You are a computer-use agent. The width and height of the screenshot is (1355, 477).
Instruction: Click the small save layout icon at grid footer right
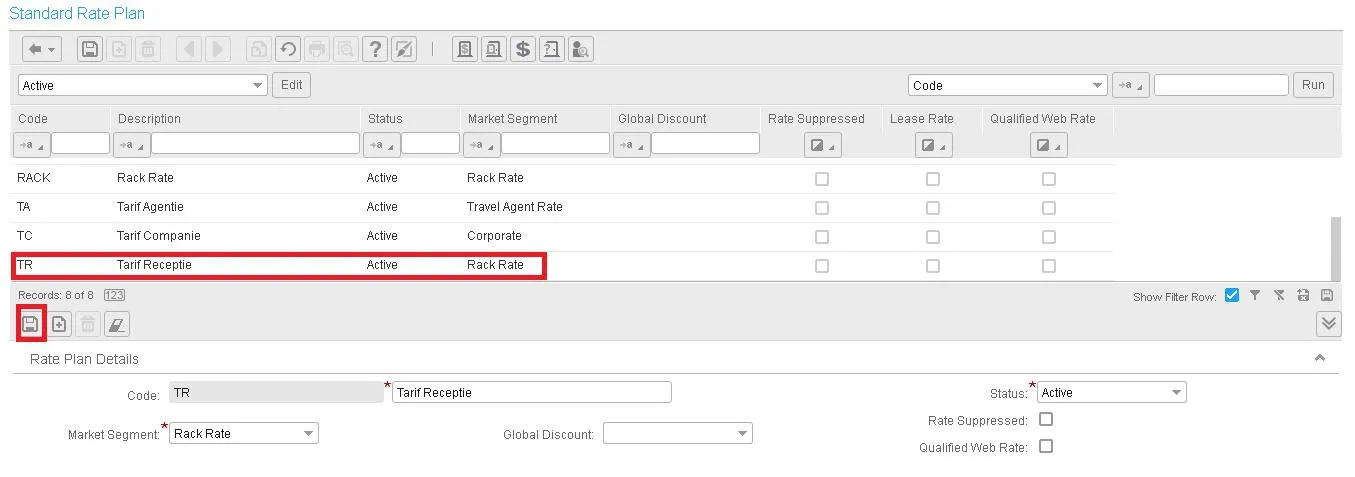(1327, 296)
